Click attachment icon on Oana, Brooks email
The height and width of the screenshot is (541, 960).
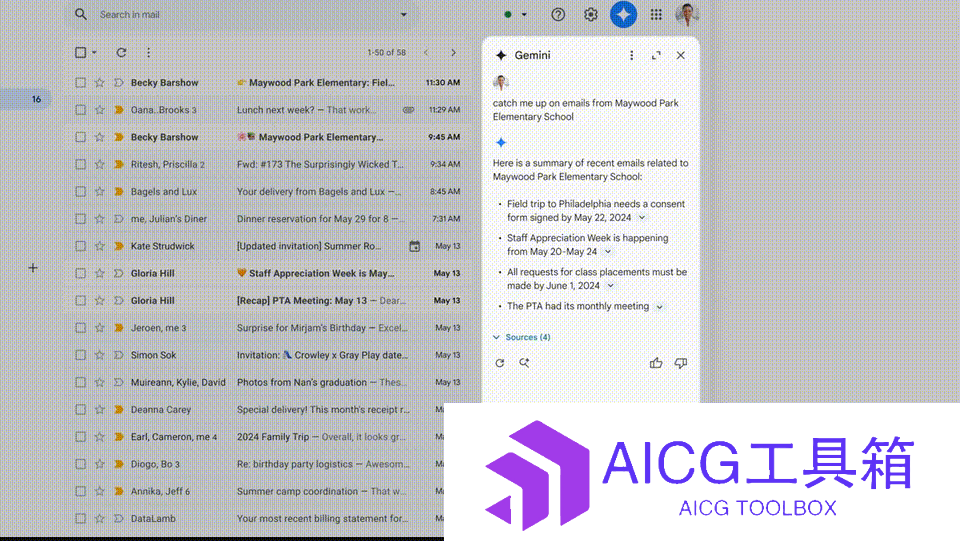(x=408, y=110)
